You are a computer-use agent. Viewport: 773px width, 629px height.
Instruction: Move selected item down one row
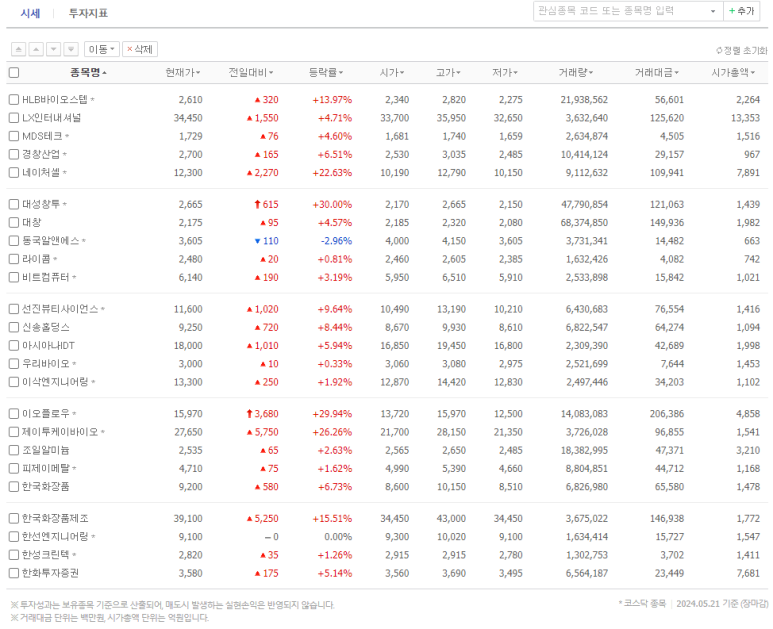click(54, 49)
